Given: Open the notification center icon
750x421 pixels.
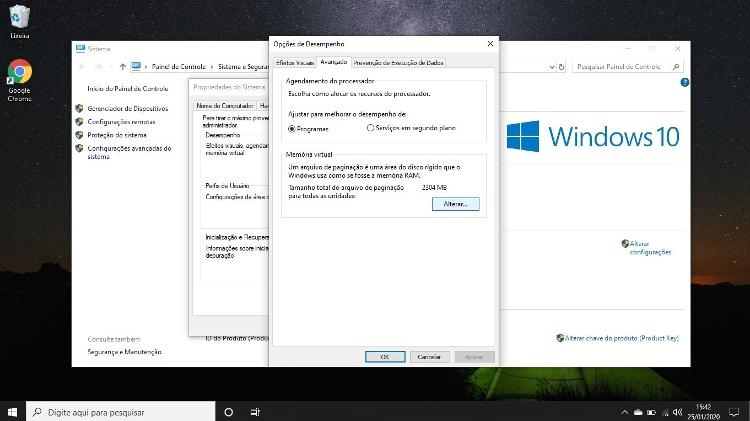Looking at the screenshot, I should [734, 412].
